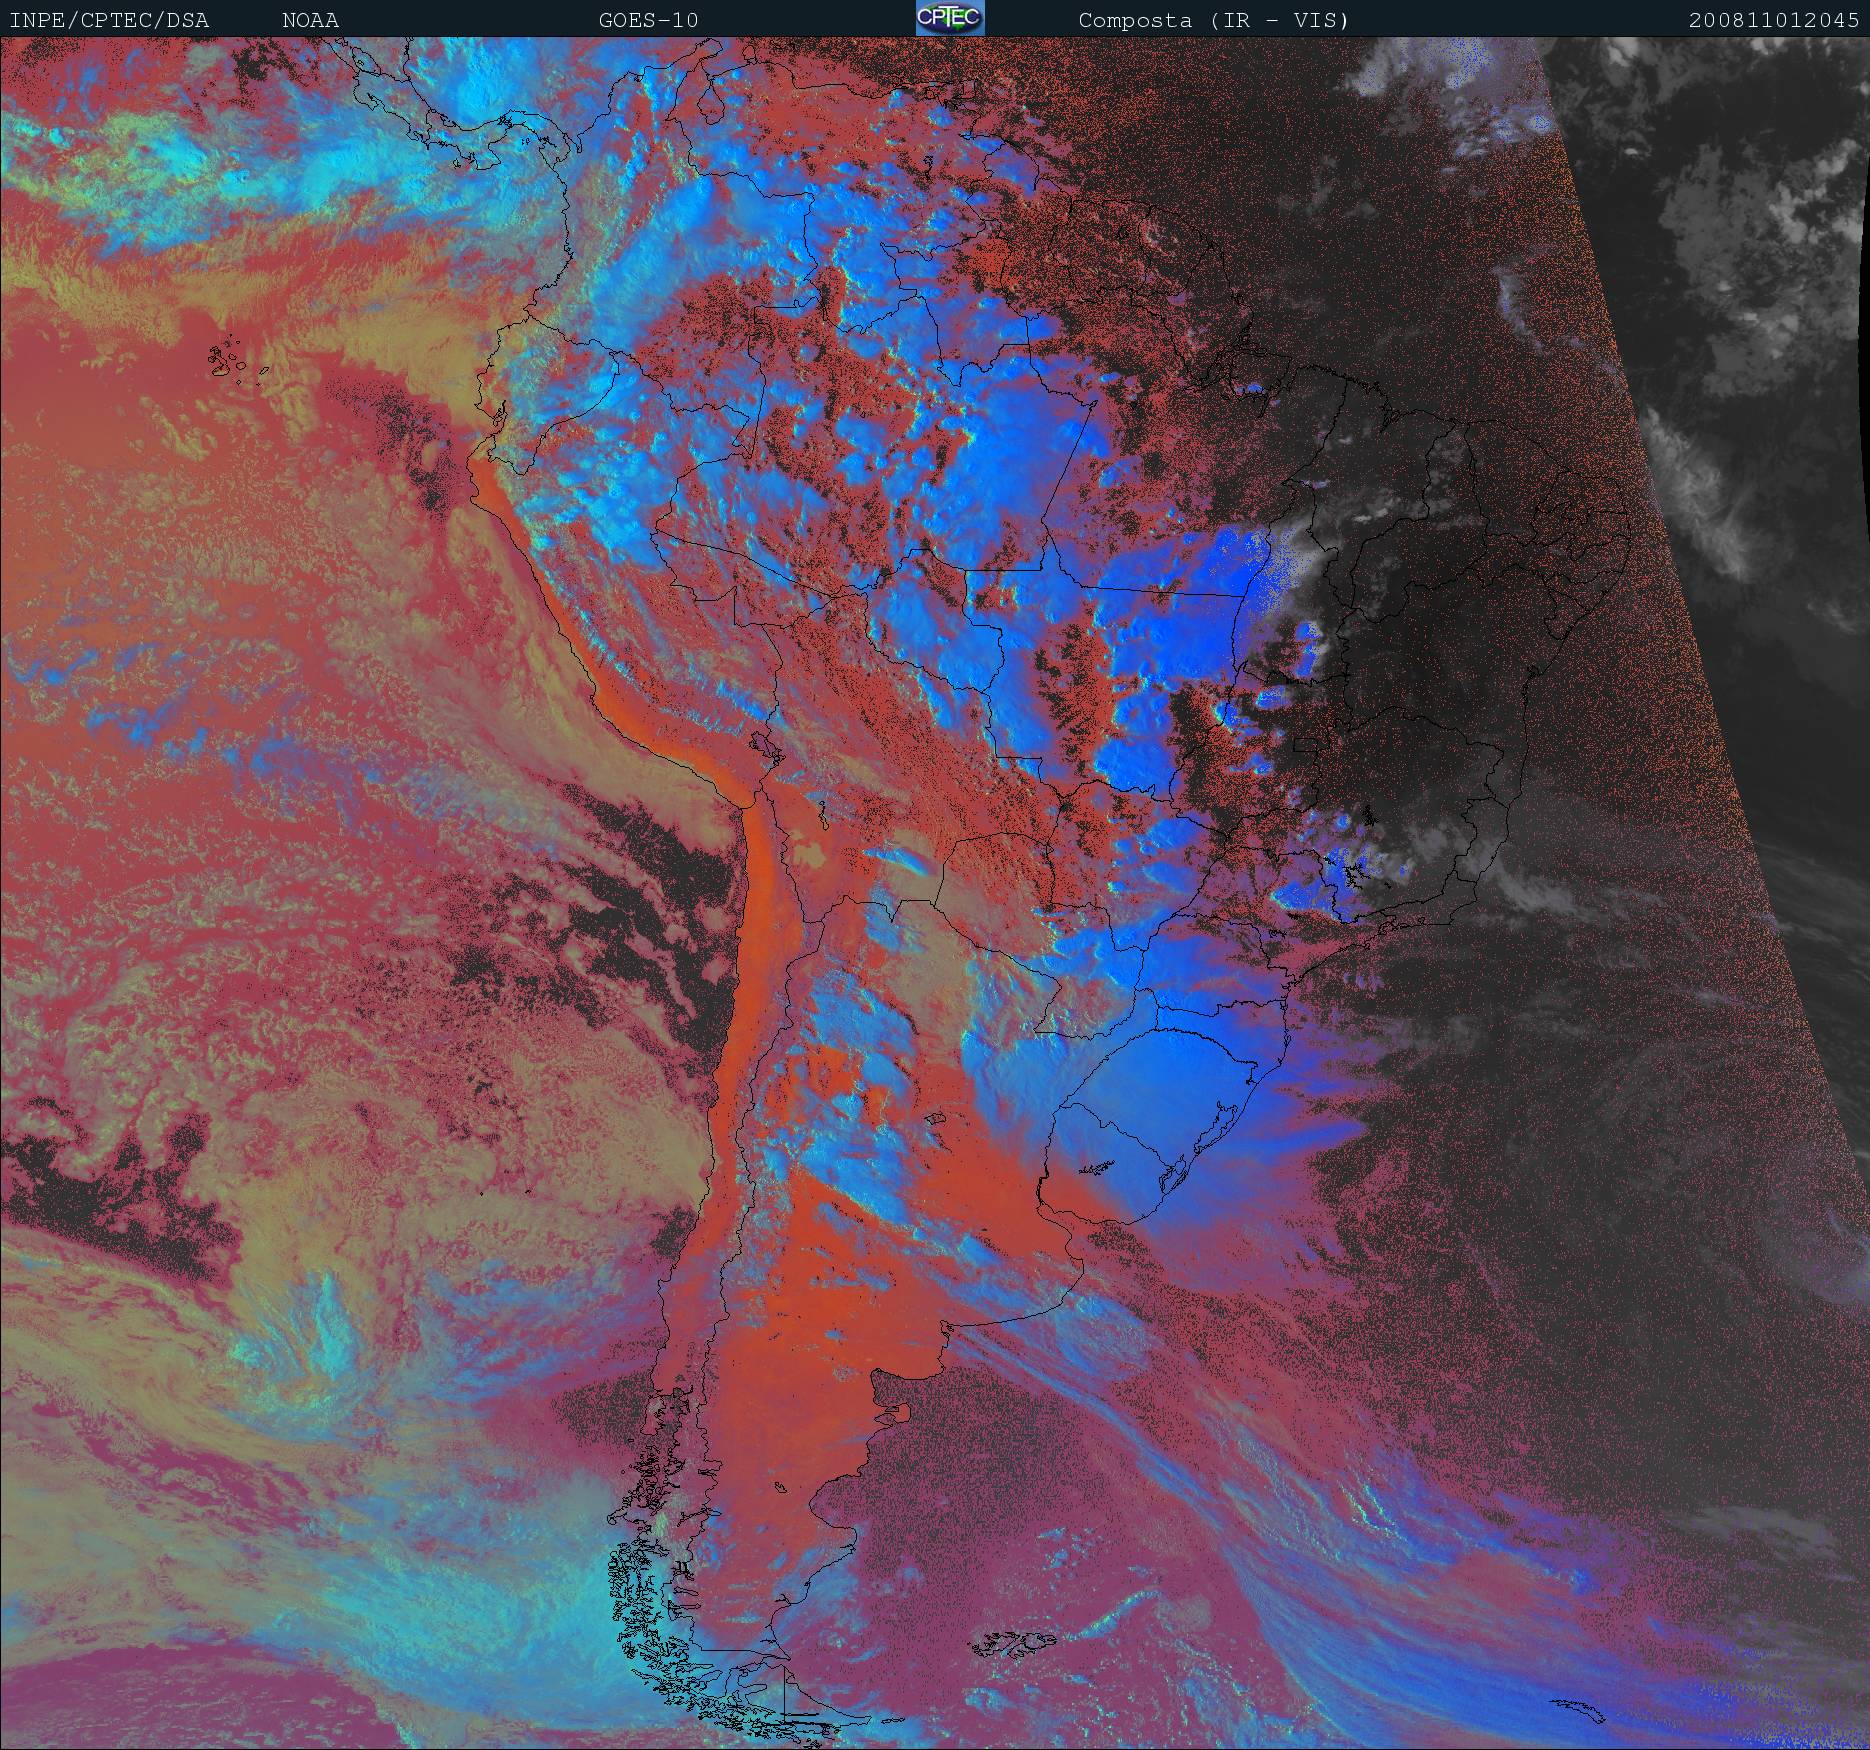Click the CPTEC logo in the header
The width and height of the screenshot is (1870, 1750).
950,18
